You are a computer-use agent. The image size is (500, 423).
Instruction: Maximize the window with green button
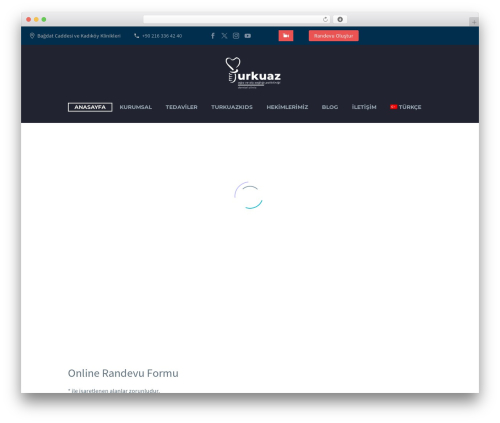point(44,19)
